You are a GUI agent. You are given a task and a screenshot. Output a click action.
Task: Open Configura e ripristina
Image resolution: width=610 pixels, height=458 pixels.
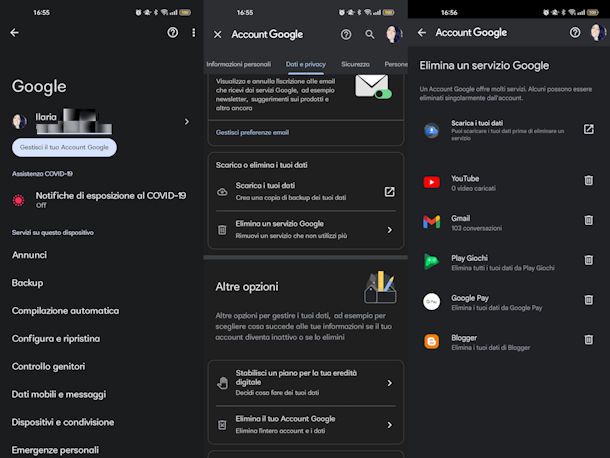coord(56,339)
